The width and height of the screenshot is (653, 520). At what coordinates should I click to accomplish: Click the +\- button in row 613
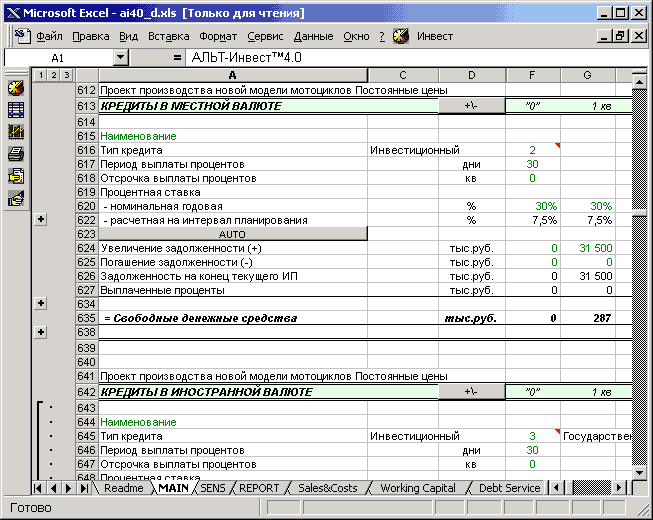471,106
